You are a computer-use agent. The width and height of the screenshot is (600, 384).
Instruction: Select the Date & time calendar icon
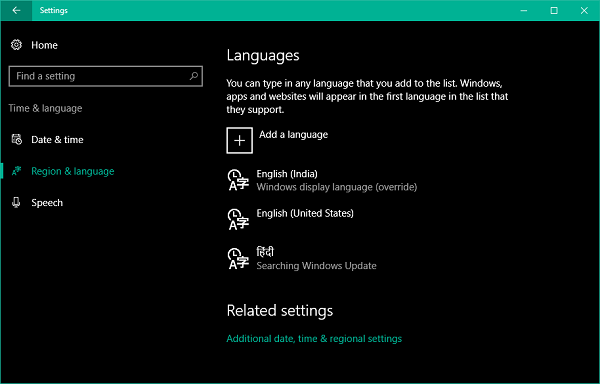(16, 140)
